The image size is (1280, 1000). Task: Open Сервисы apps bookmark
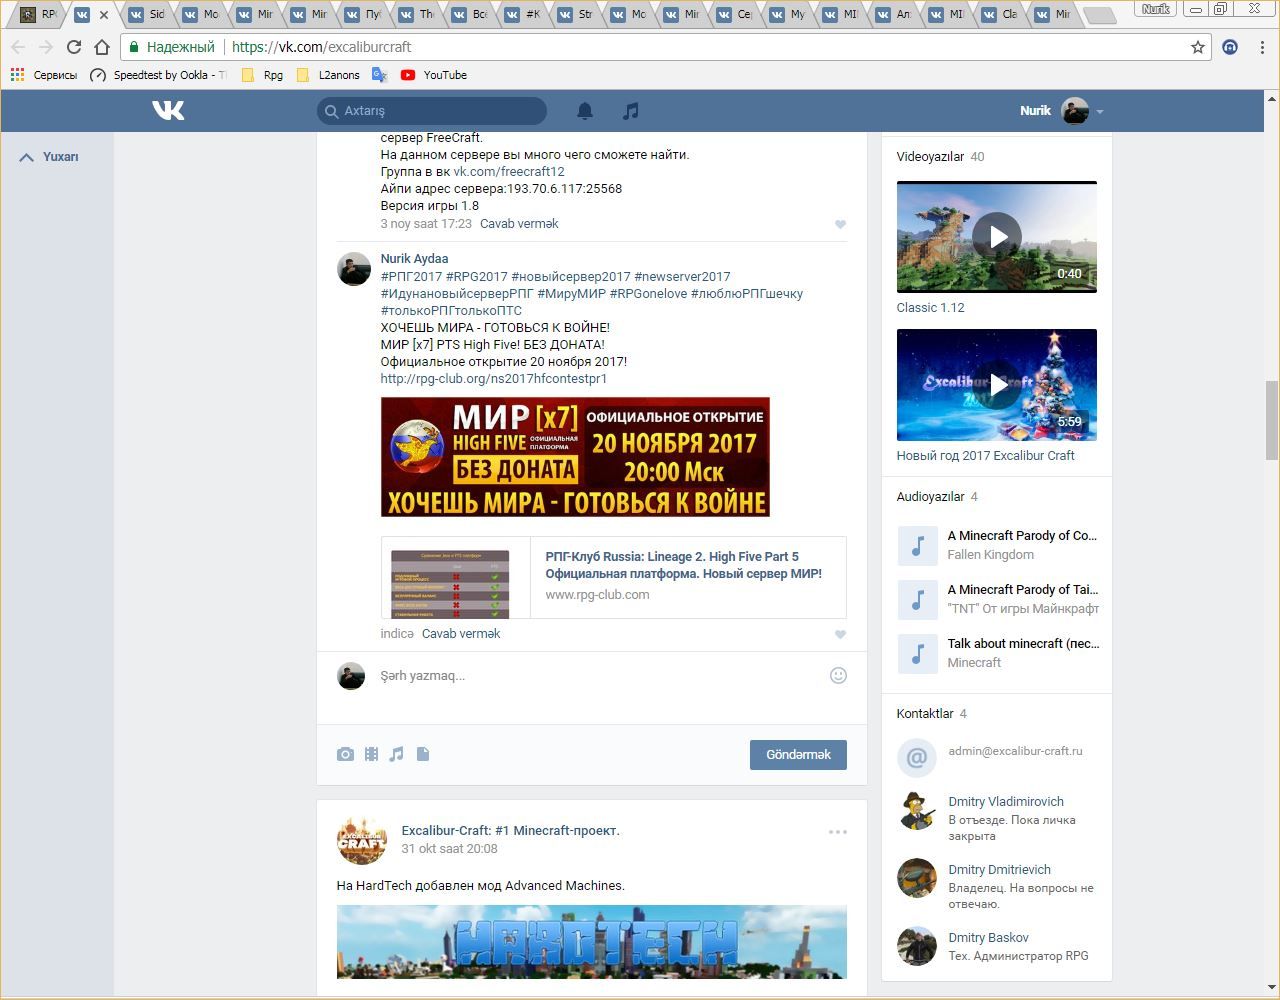tap(43, 75)
